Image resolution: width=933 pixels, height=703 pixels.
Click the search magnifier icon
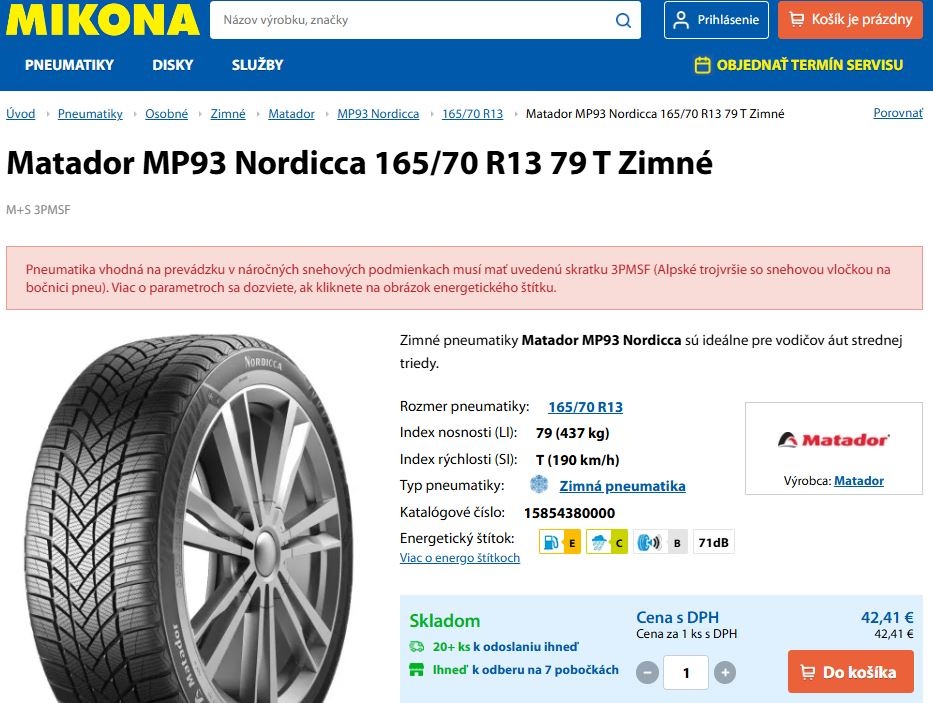point(623,20)
